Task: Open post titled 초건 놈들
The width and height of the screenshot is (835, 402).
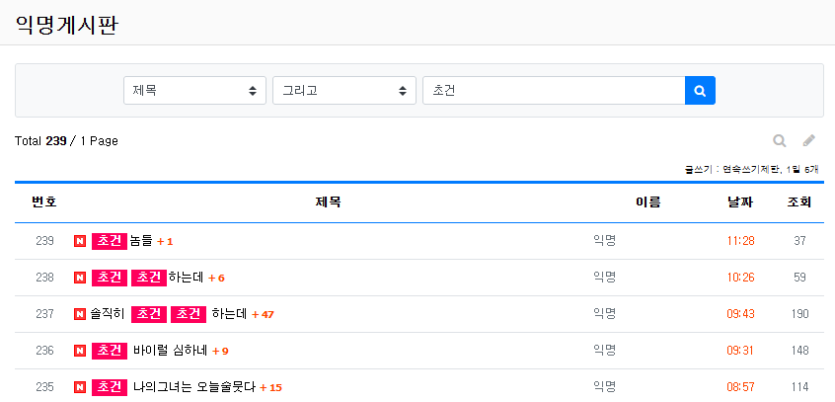Action: click(122, 241)
